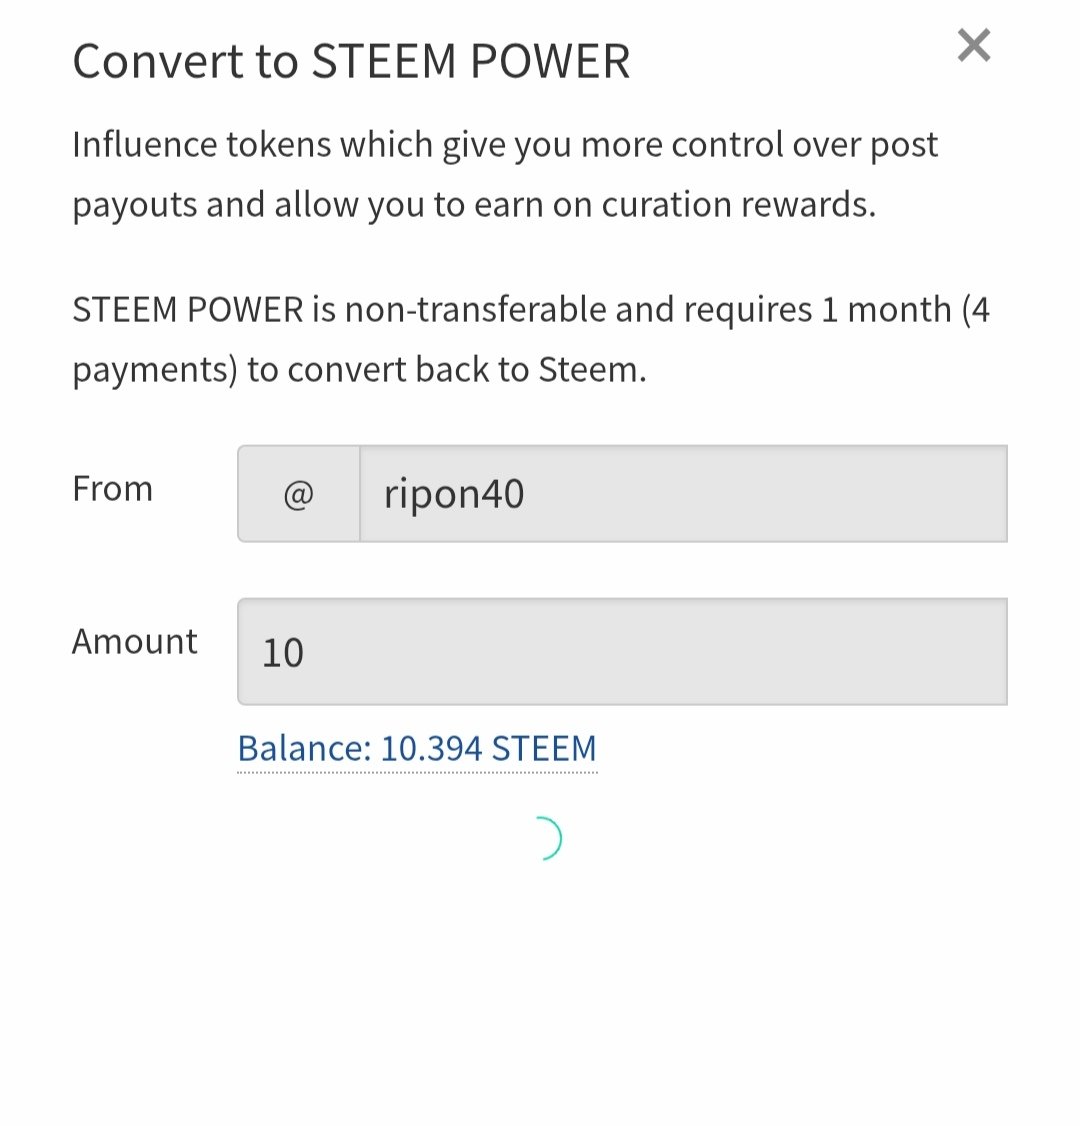Focus the Amount field showing 10

(623, 651)
